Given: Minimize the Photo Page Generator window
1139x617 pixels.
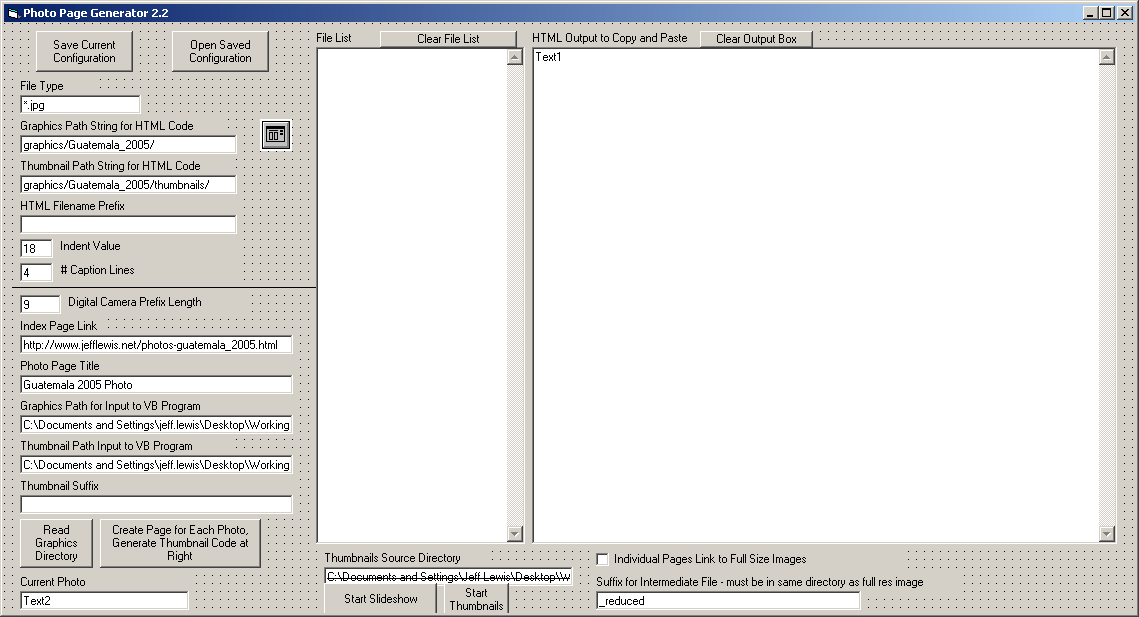Looking at the screenshot, I should [1090, 12].
